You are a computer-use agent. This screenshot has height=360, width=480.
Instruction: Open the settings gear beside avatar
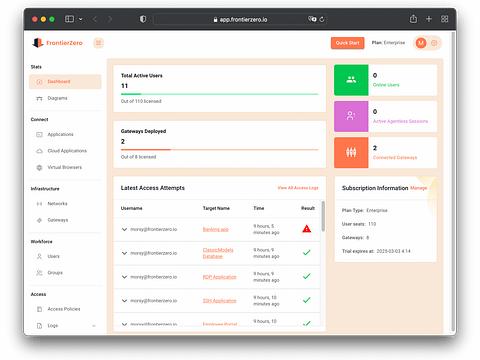click(x=434, y=43)
